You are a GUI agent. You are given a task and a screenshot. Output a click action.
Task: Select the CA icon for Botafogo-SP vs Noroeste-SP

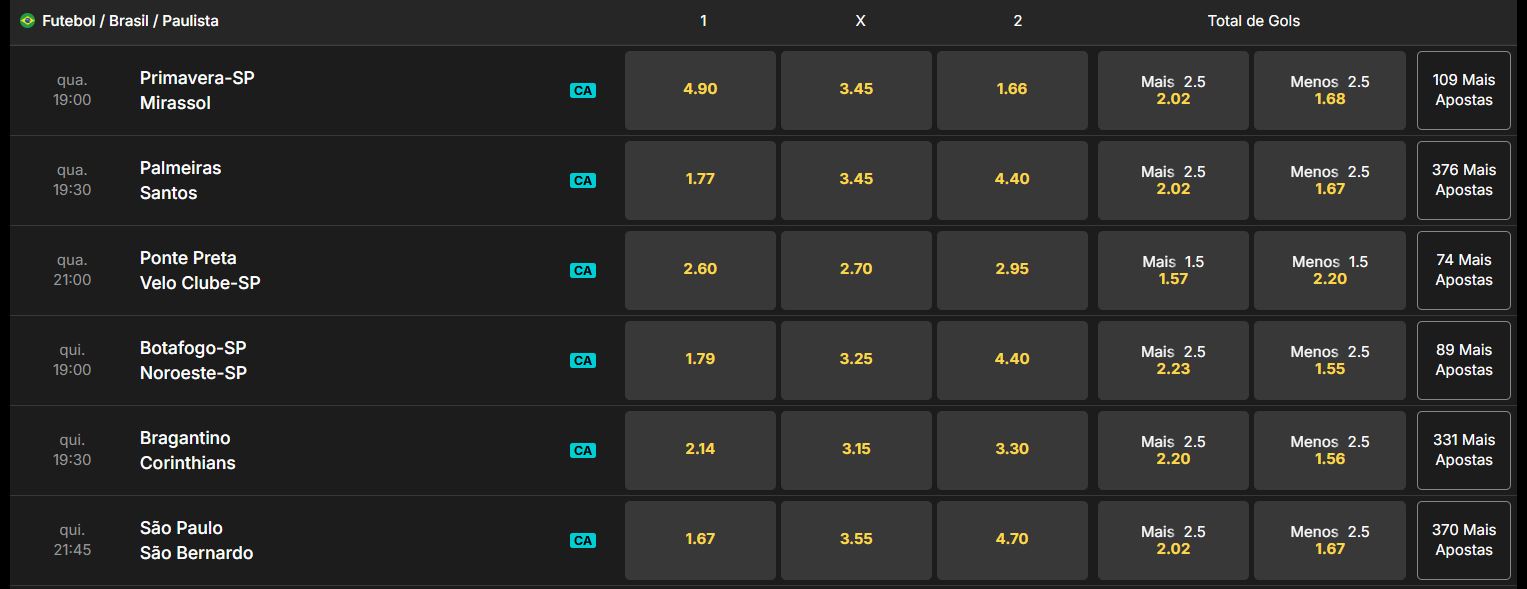coord(583,360)
